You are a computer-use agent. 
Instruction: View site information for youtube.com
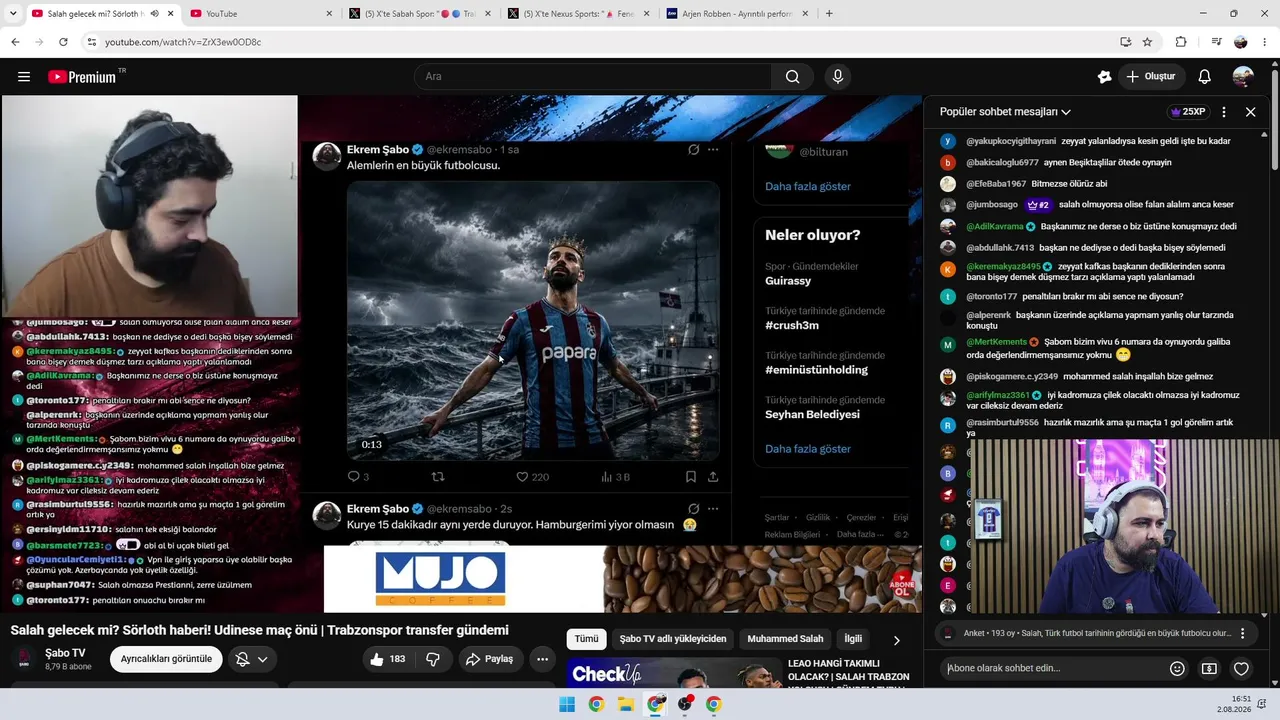tap(91, 42)
